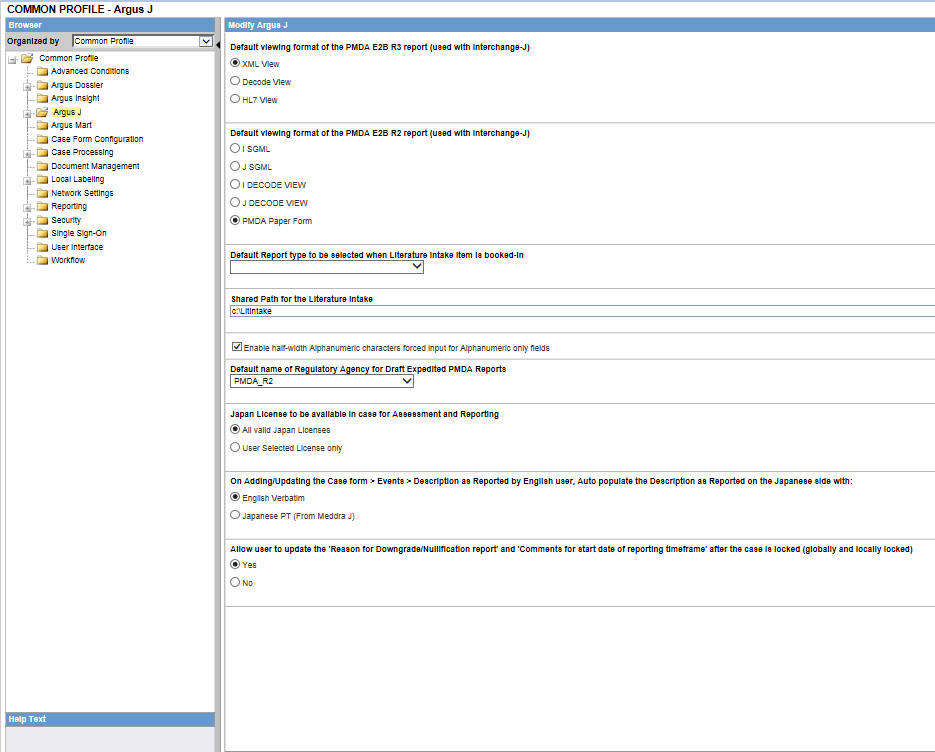Click the Reporting folder icon
This screenshot has height=752, width=935.
coord(42,206)
